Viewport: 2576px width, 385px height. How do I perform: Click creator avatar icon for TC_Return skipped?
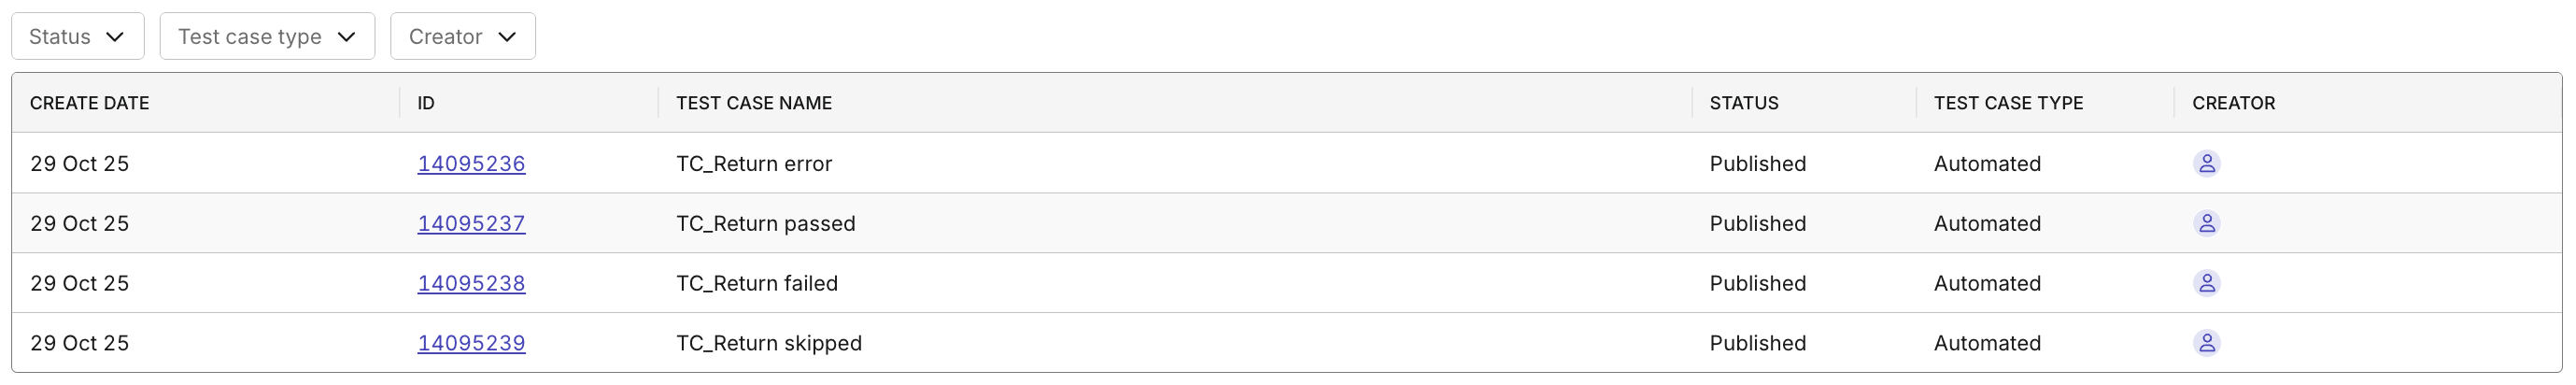pyautogui.click(x=2206, y=343)
